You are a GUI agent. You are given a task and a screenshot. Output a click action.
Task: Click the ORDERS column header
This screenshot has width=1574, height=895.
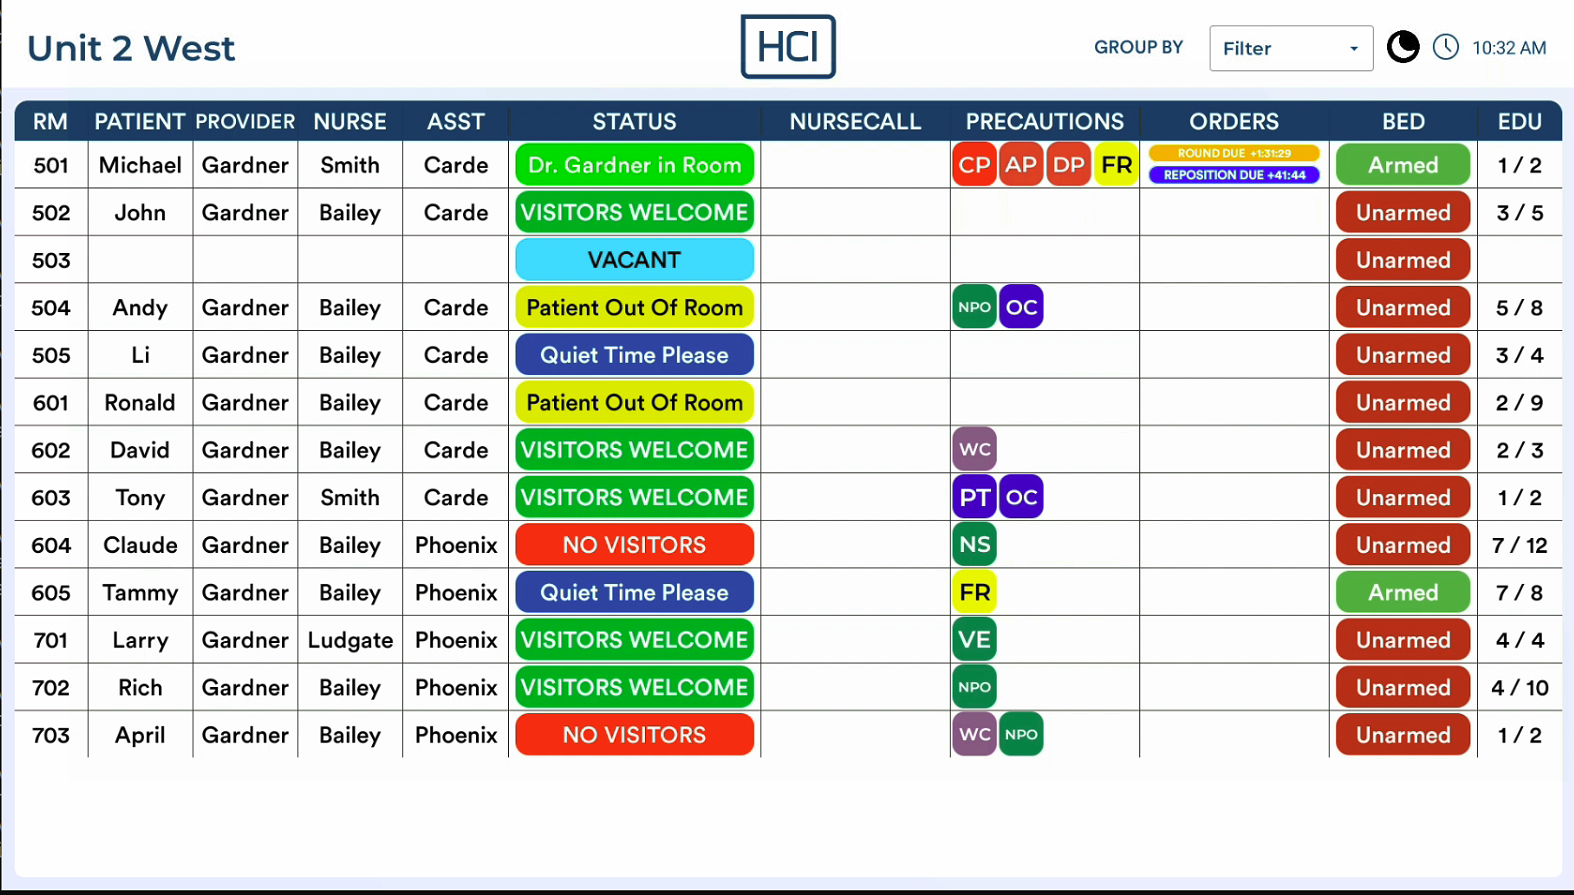tap(1234, 122)
